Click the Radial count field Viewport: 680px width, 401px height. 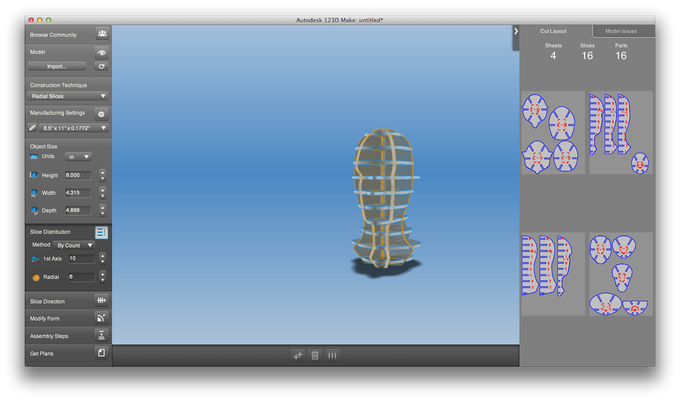(x=82, y=277)
